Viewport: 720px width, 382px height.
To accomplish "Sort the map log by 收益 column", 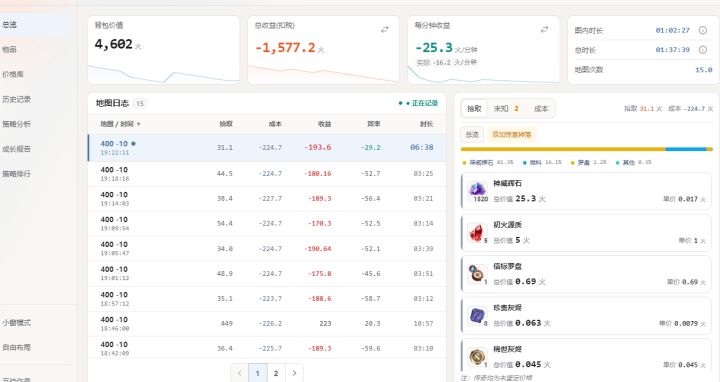I will coord(325,124).
